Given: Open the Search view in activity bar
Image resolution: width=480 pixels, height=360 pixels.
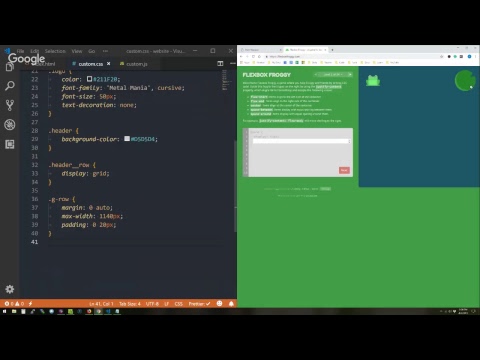Looking at the screenshot, I should tap(10, 86).
